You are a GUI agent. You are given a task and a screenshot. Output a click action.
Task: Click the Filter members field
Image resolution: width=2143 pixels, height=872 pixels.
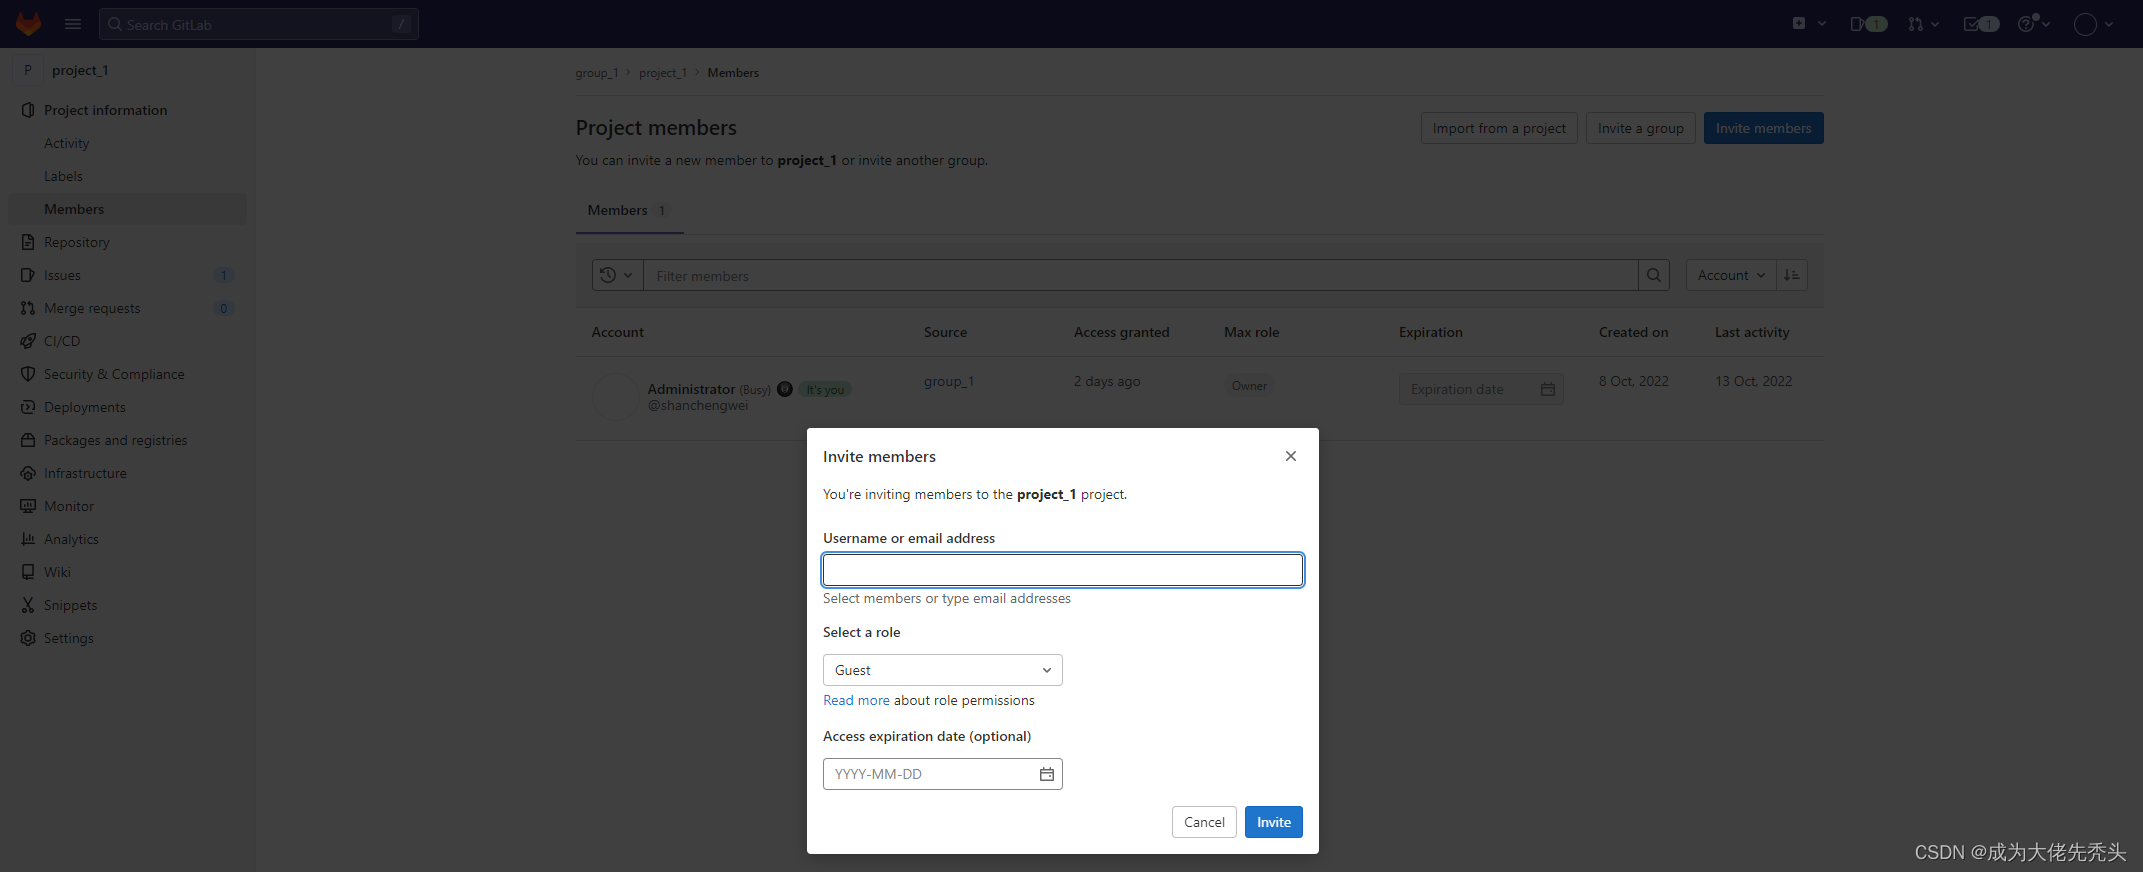click(1140, 275)
